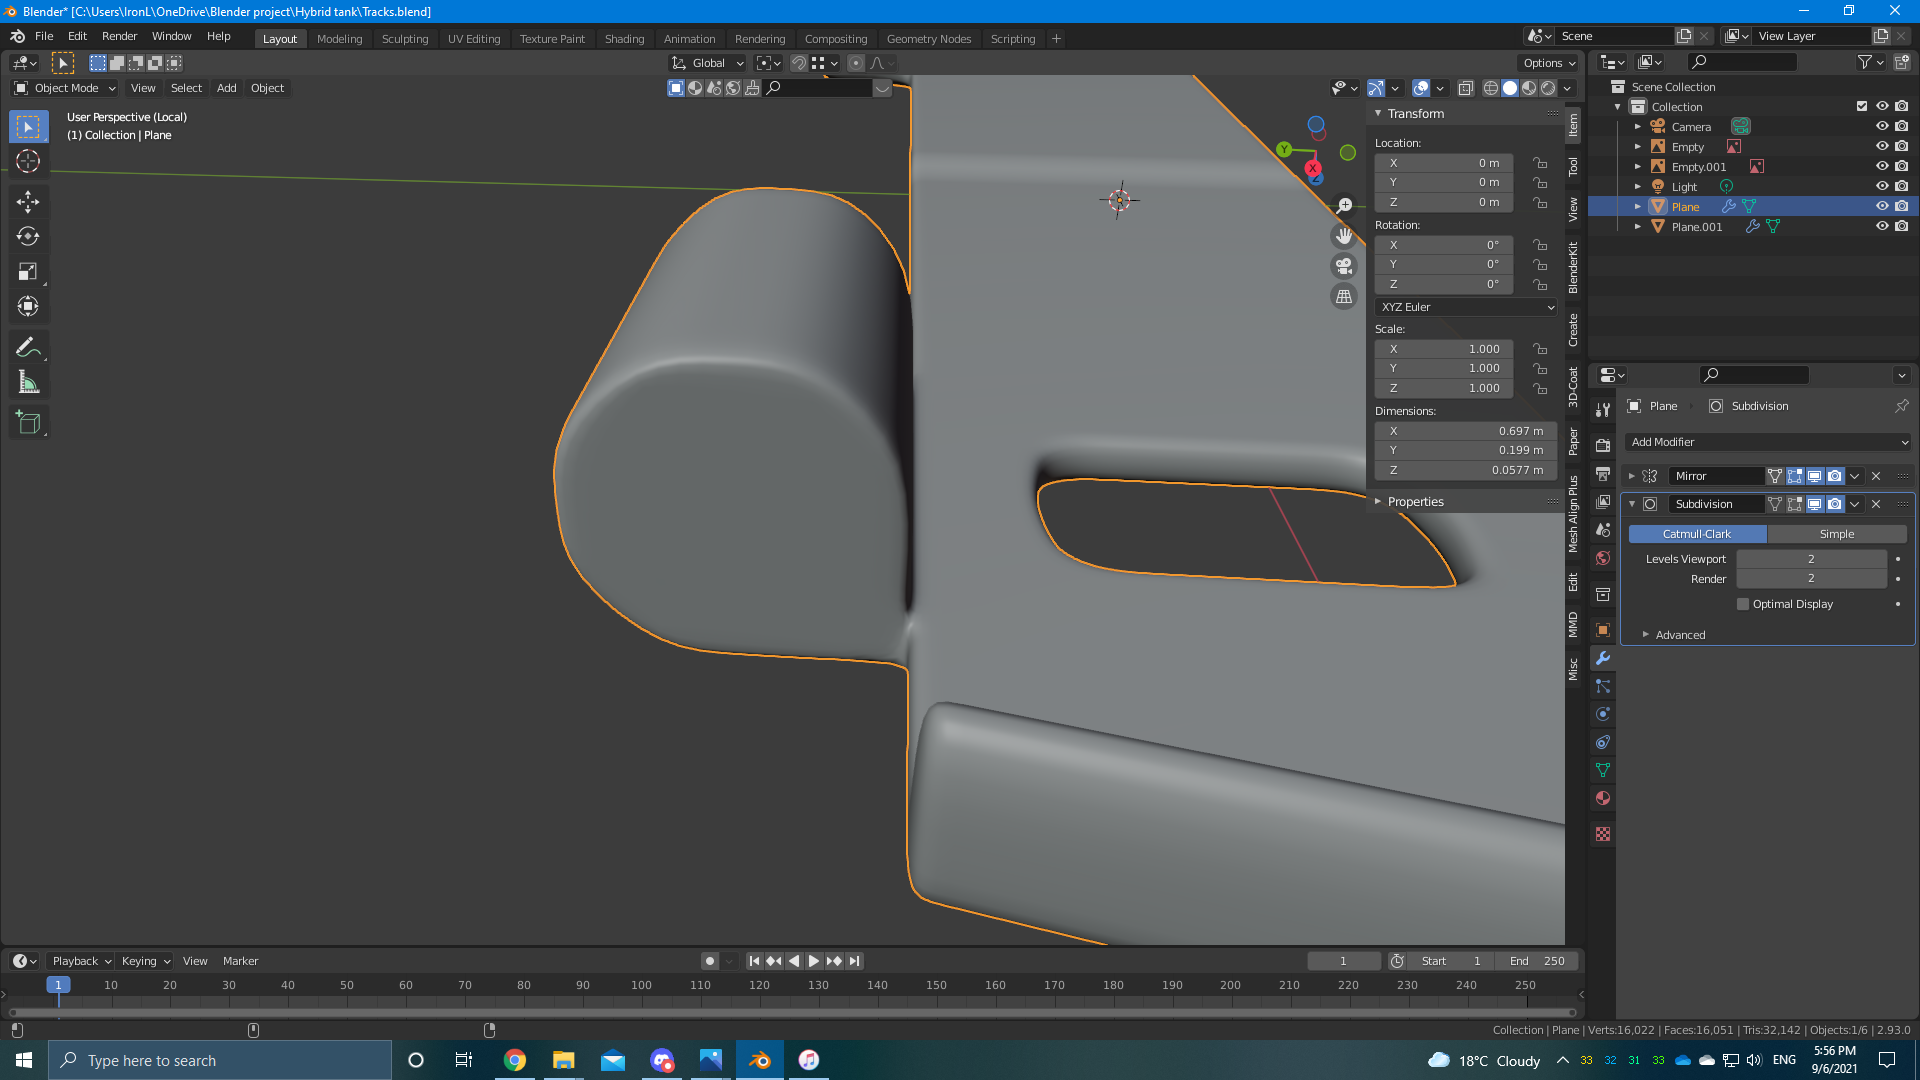
Task: Adjust Levels Viewport value slider
Action: click(1811, 559)
